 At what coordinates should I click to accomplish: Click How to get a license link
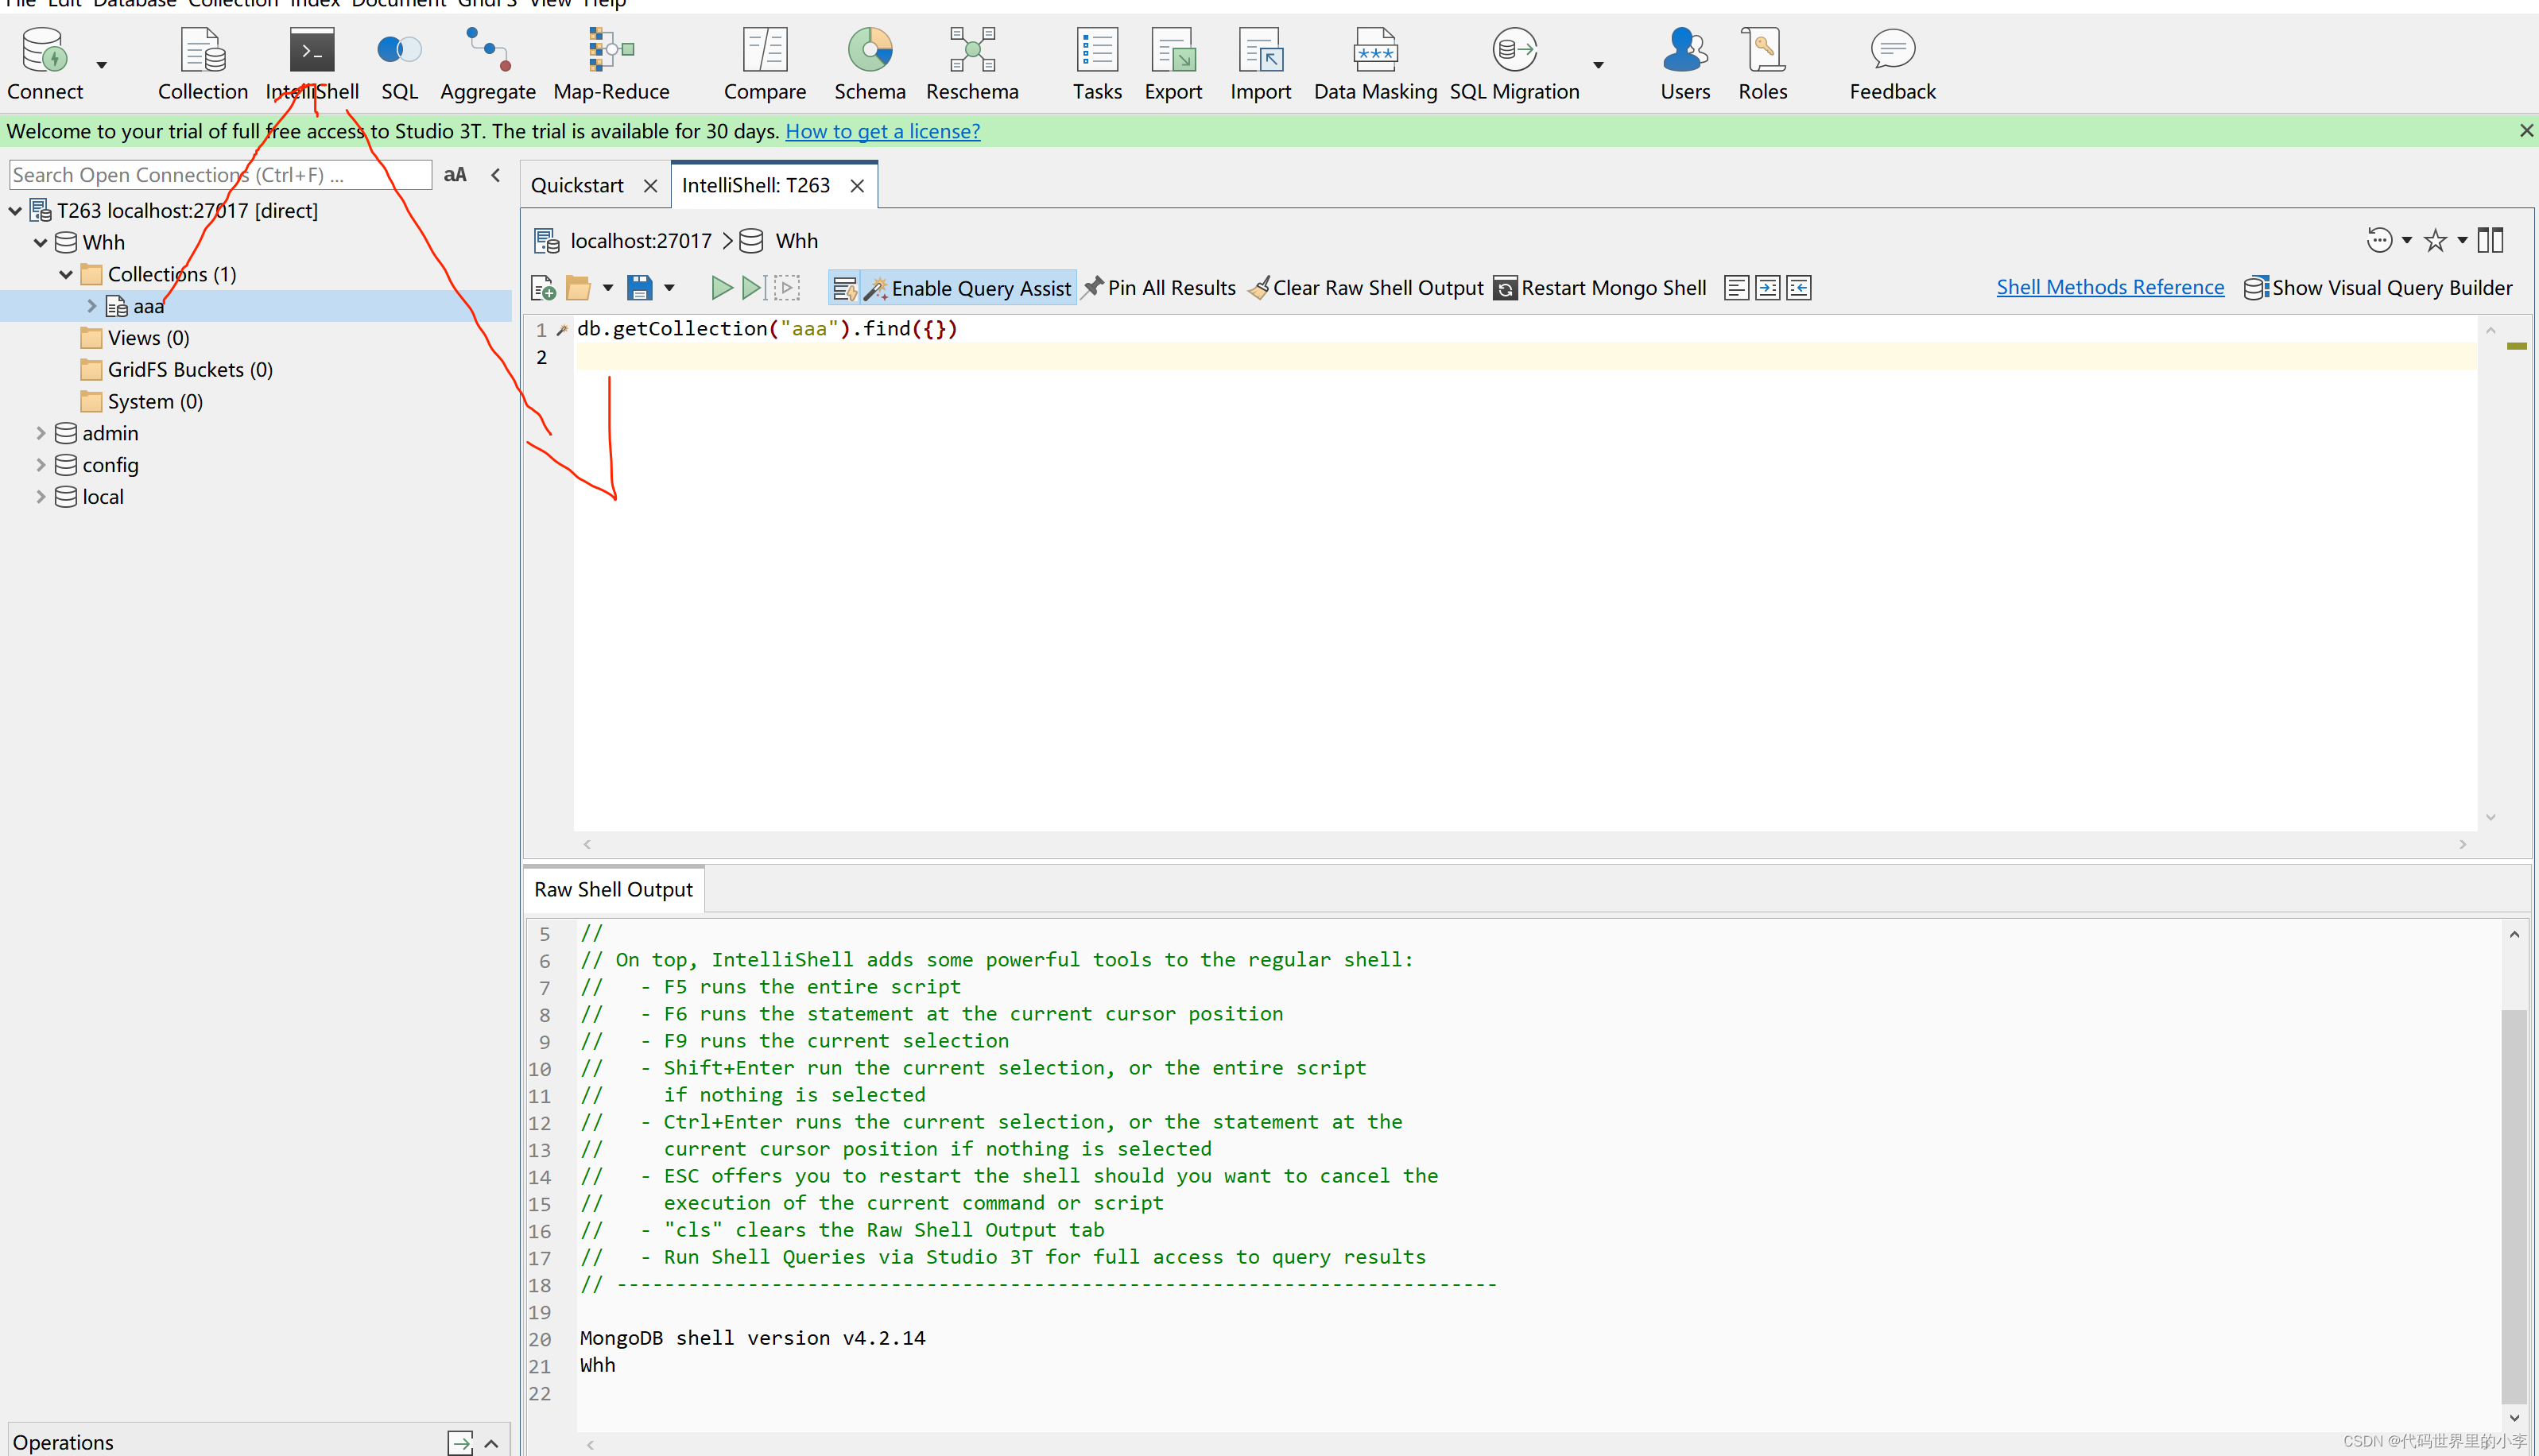coord(883,131)
